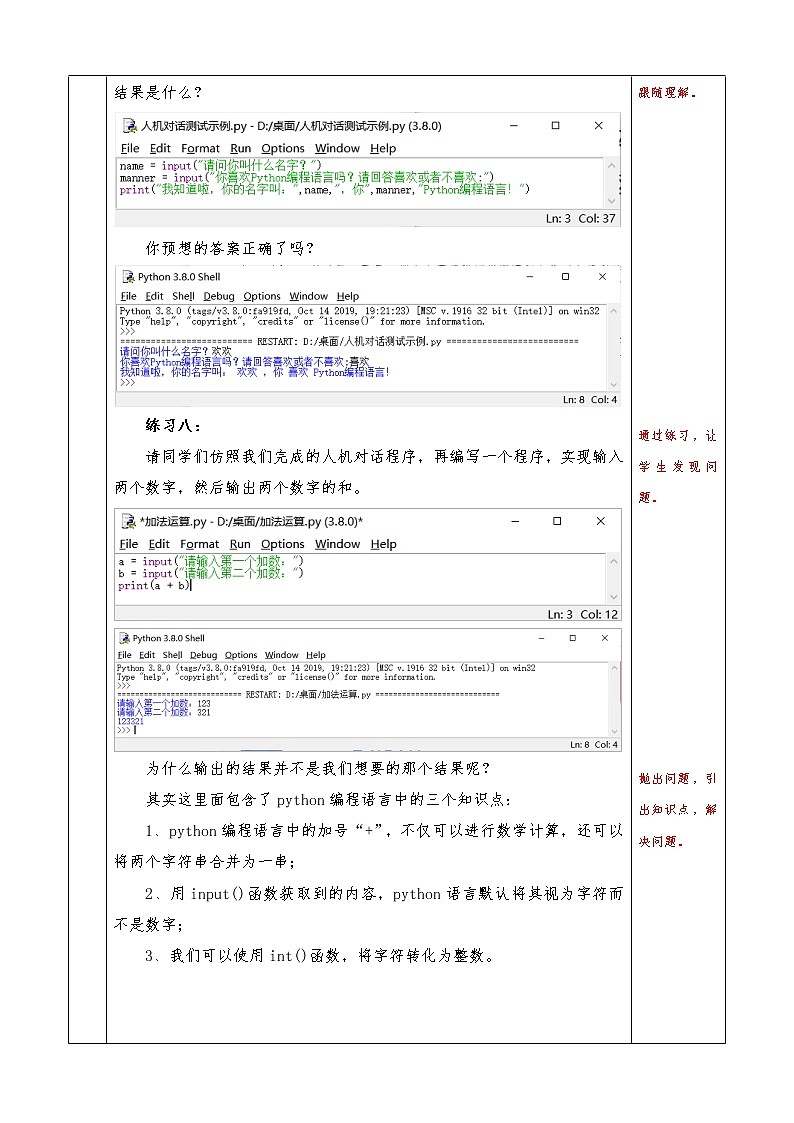Open Run menu in 人机对话测试示例.py editor
794x1123 pixels.
pos(241,148)
